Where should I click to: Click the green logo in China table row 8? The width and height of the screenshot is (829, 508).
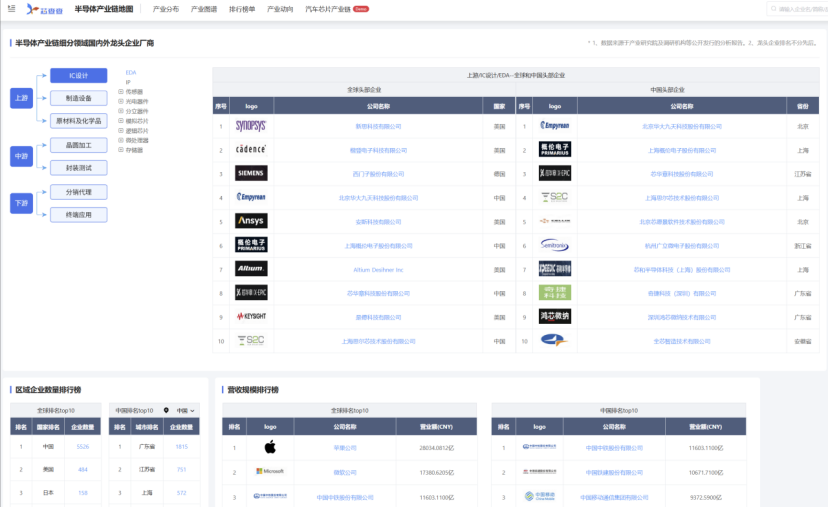pyautogui.click(x=555, y=292)
